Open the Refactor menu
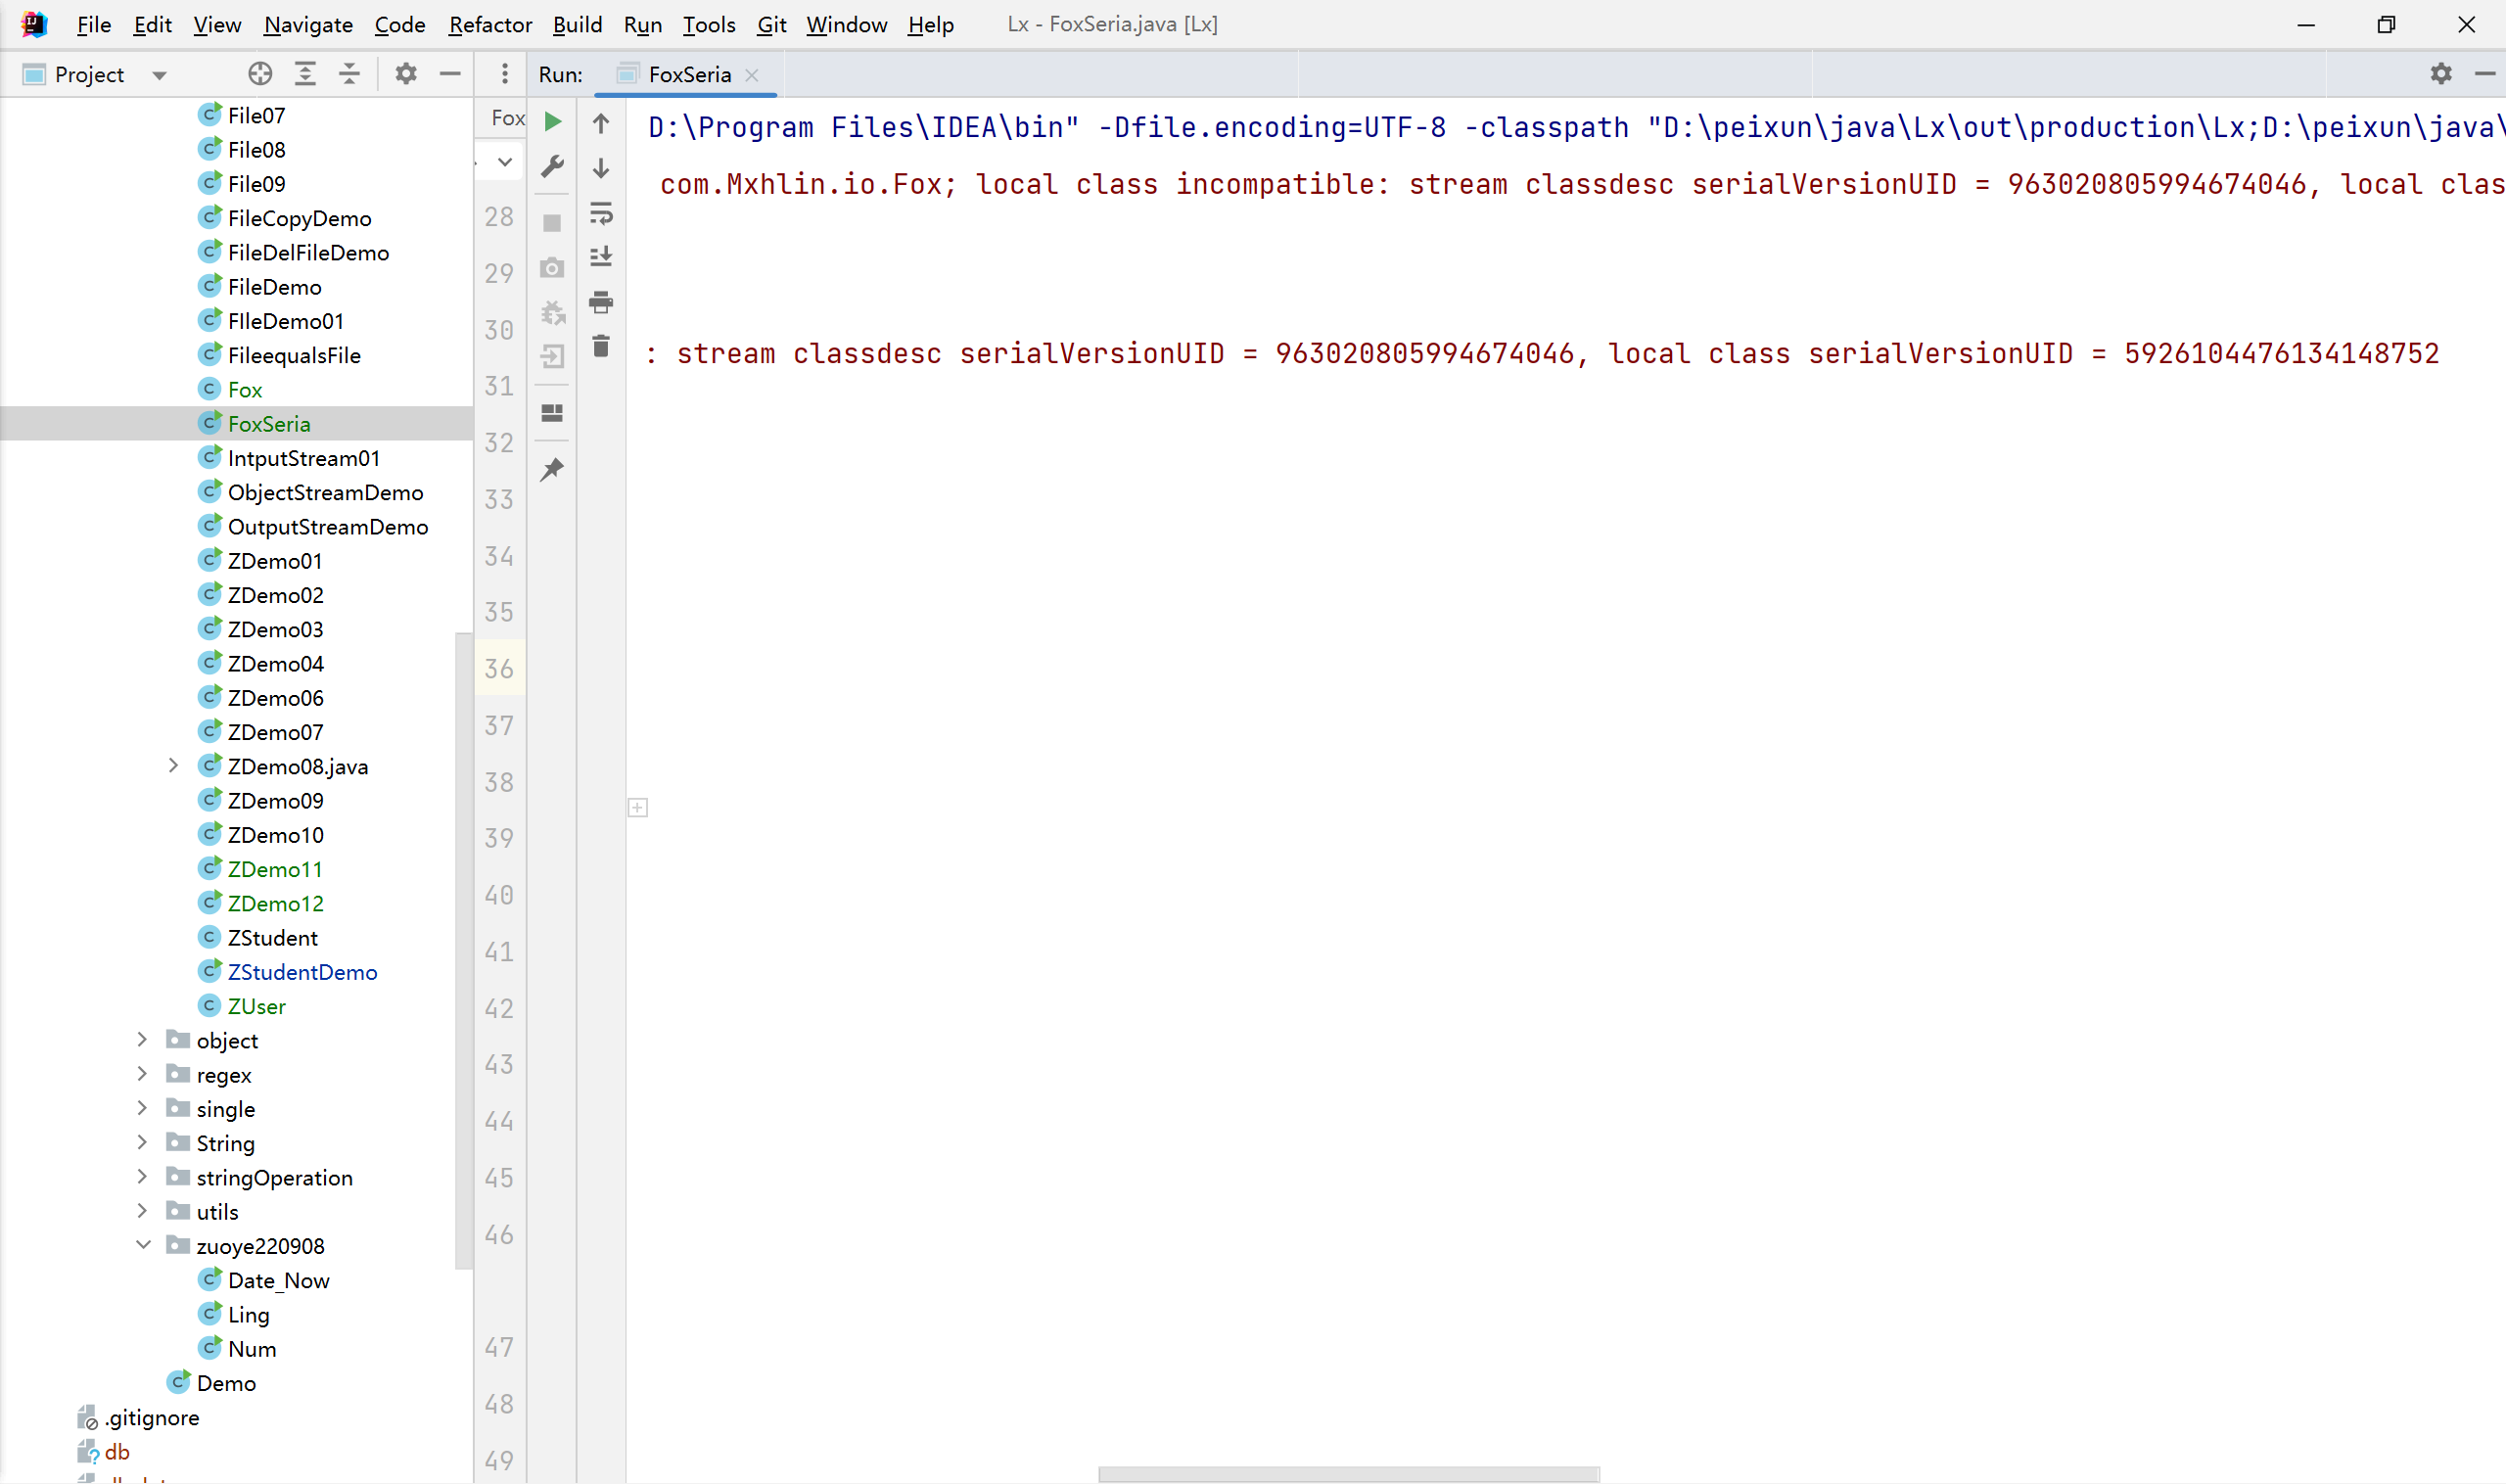 click(489, 24)
